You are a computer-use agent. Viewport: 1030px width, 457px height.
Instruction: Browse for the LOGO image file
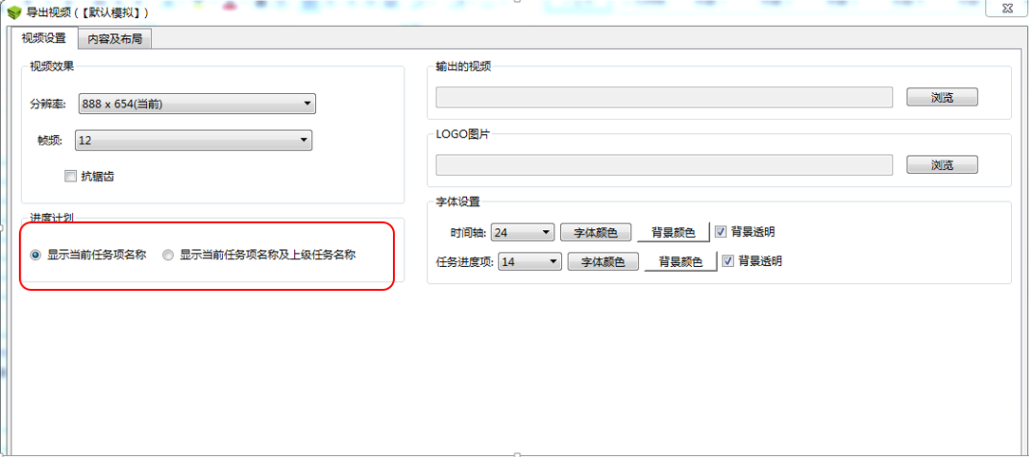pyautogui.click(x=942, y=165)
